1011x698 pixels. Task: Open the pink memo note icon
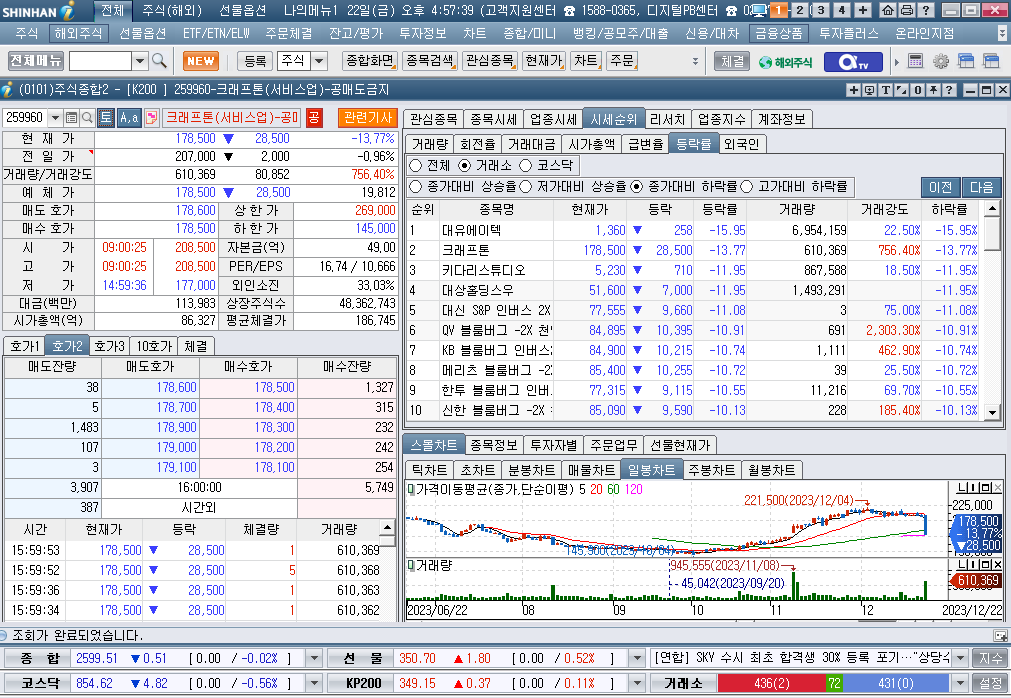coord(152,117)
